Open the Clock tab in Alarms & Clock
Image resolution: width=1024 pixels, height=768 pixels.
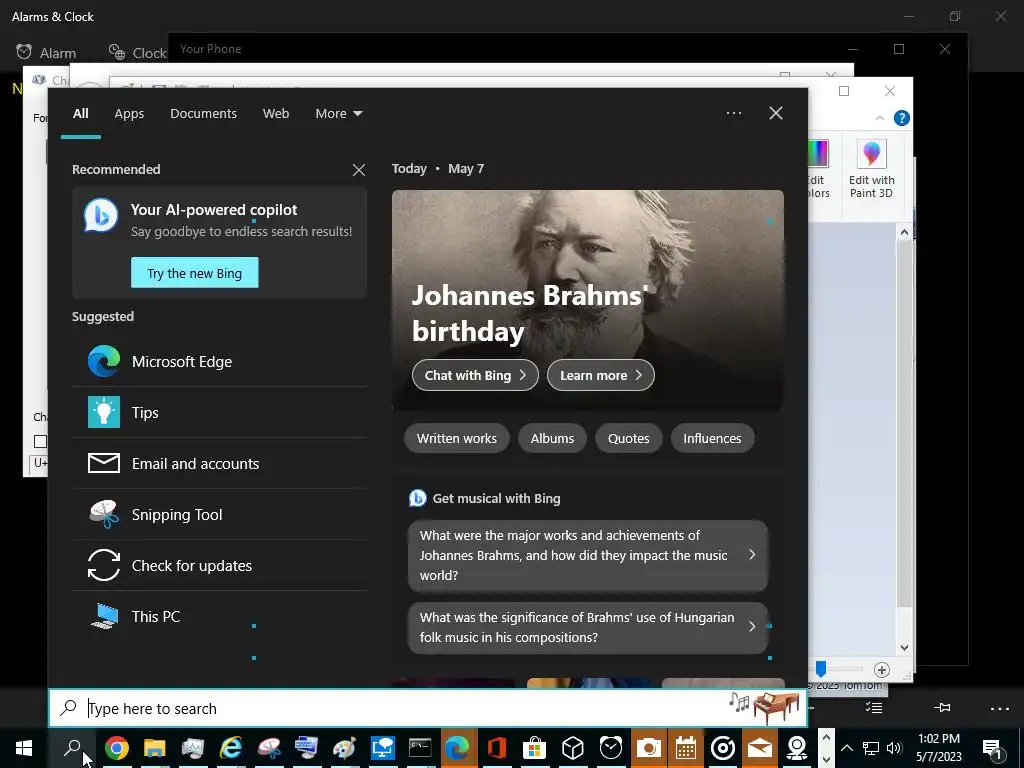(138, 53)
